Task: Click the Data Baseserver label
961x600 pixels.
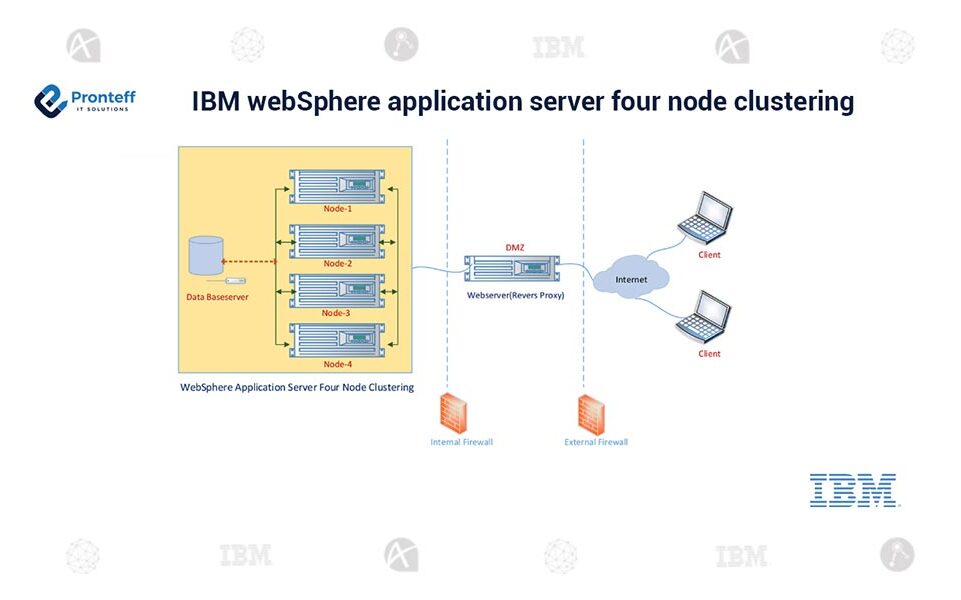Action: click(217, 297)
